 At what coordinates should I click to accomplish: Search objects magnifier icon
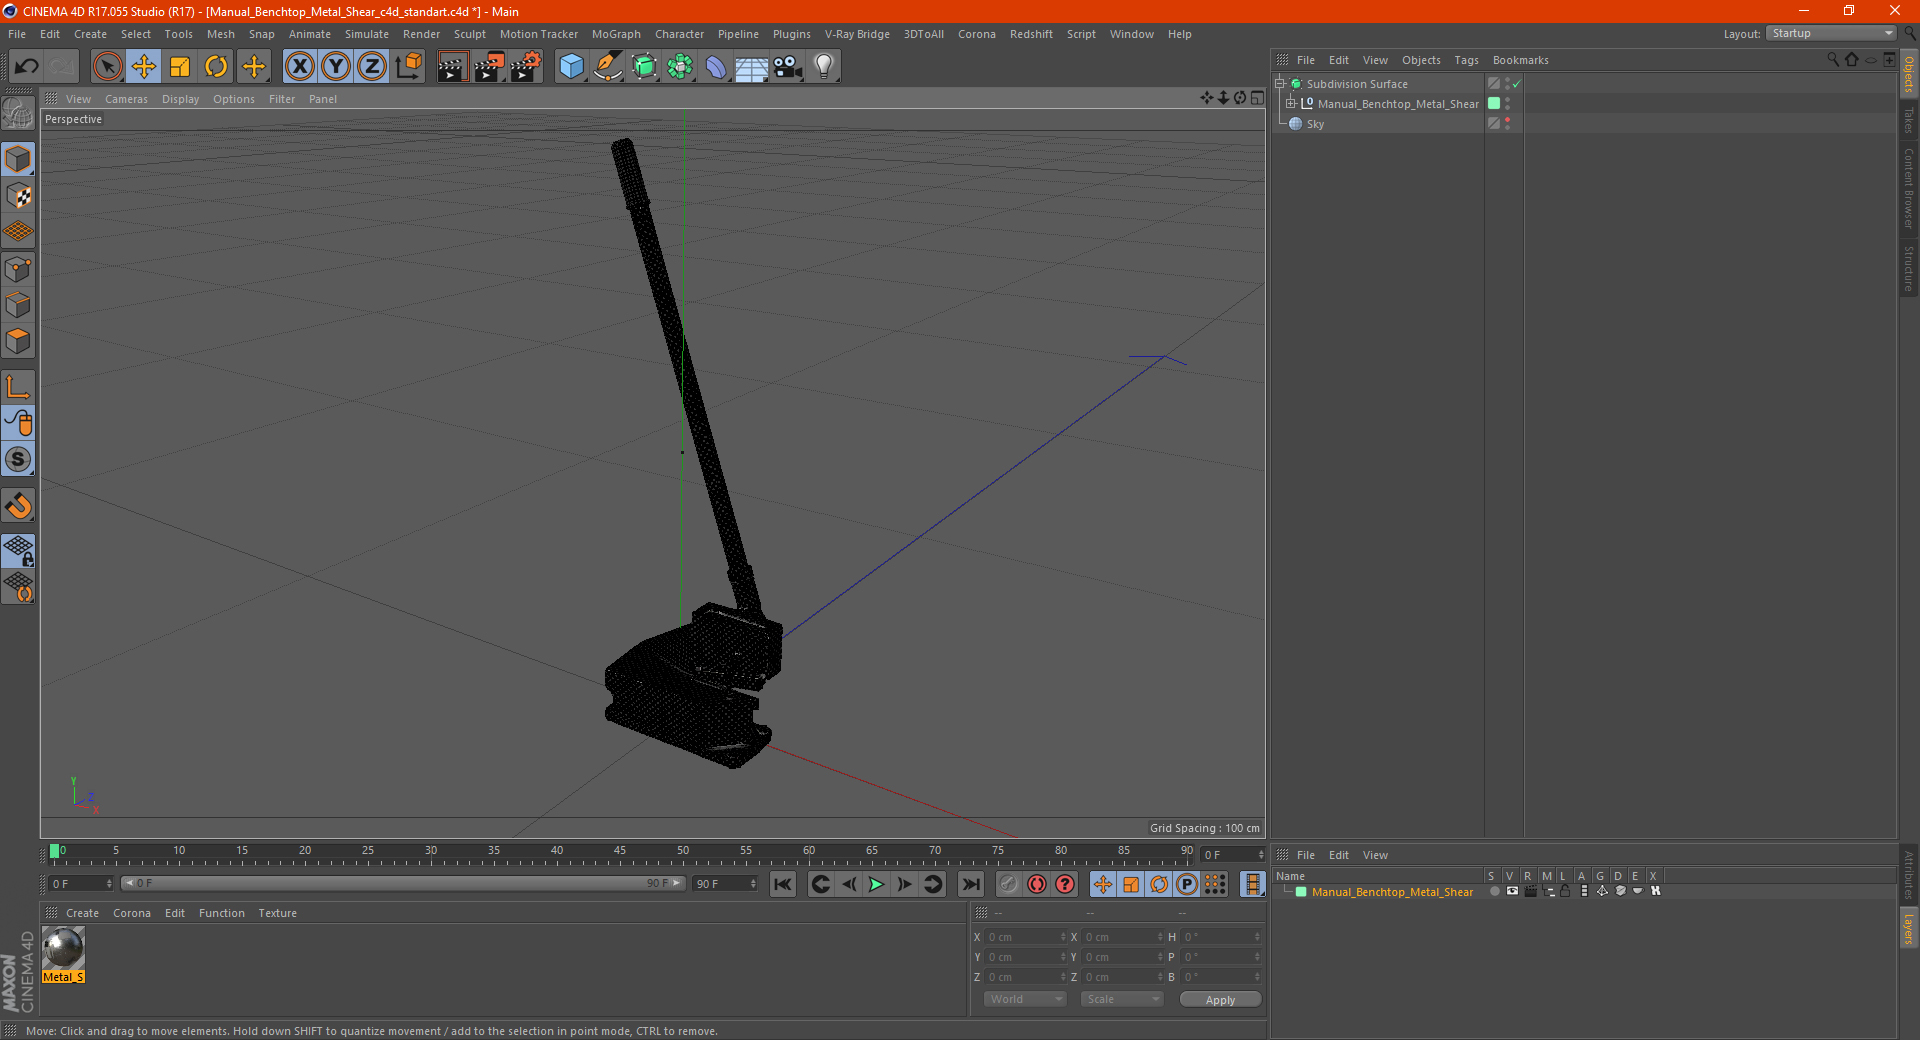1833,60
